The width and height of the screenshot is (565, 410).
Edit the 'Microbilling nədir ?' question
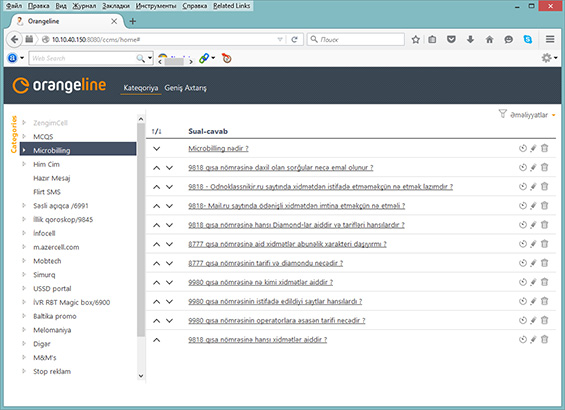point(533,148)
